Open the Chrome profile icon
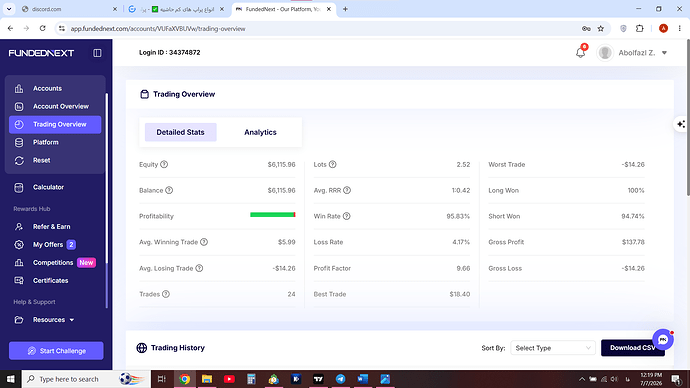Image resolution: width=690 pixels, height=388 pixels. (663, 29)
